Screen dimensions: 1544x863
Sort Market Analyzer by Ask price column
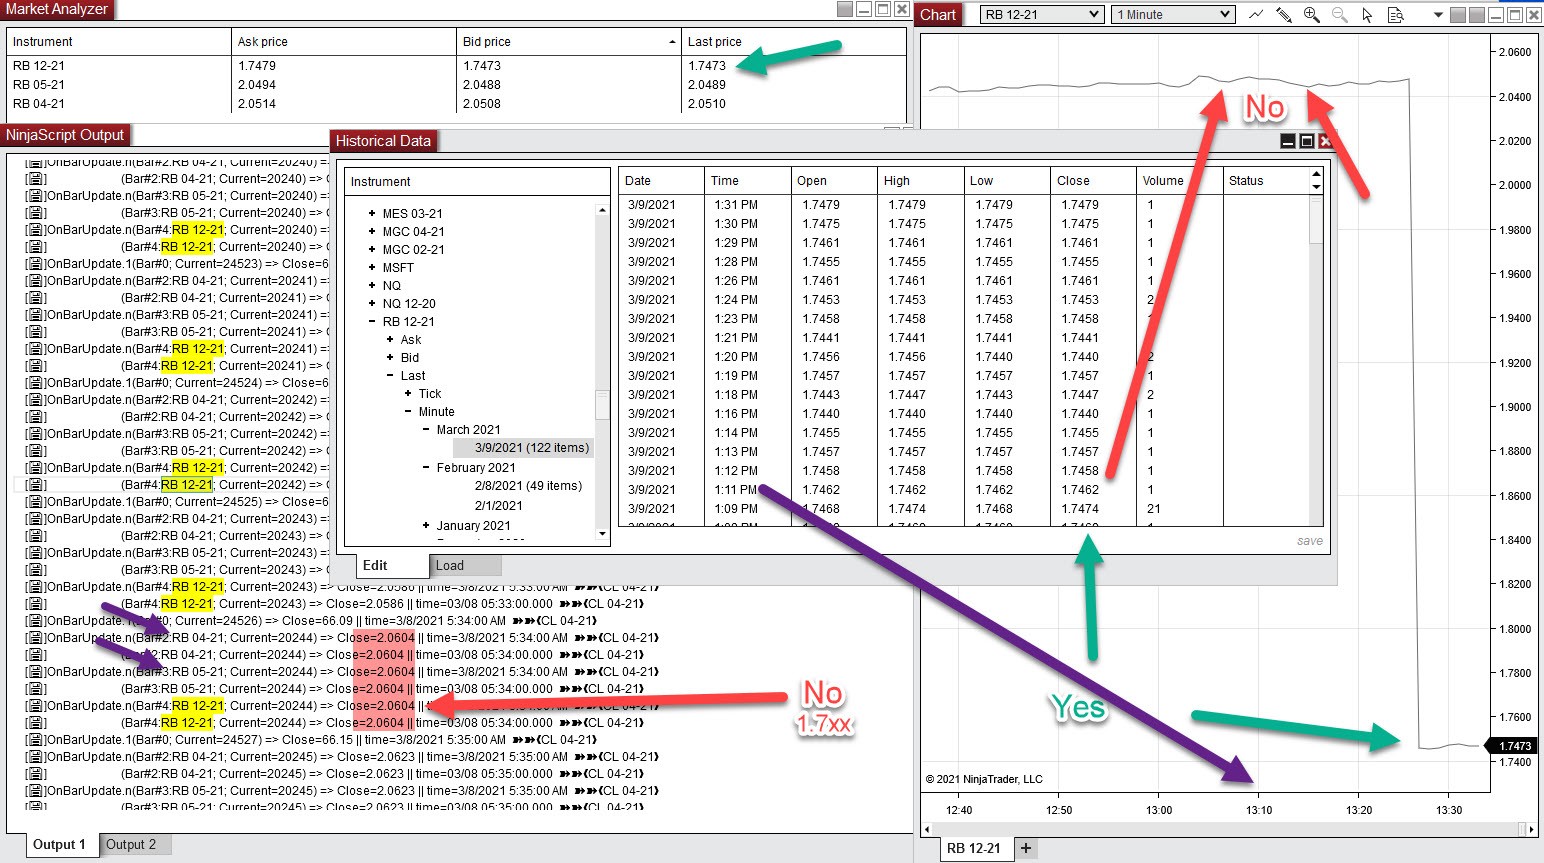pos(343,42)
